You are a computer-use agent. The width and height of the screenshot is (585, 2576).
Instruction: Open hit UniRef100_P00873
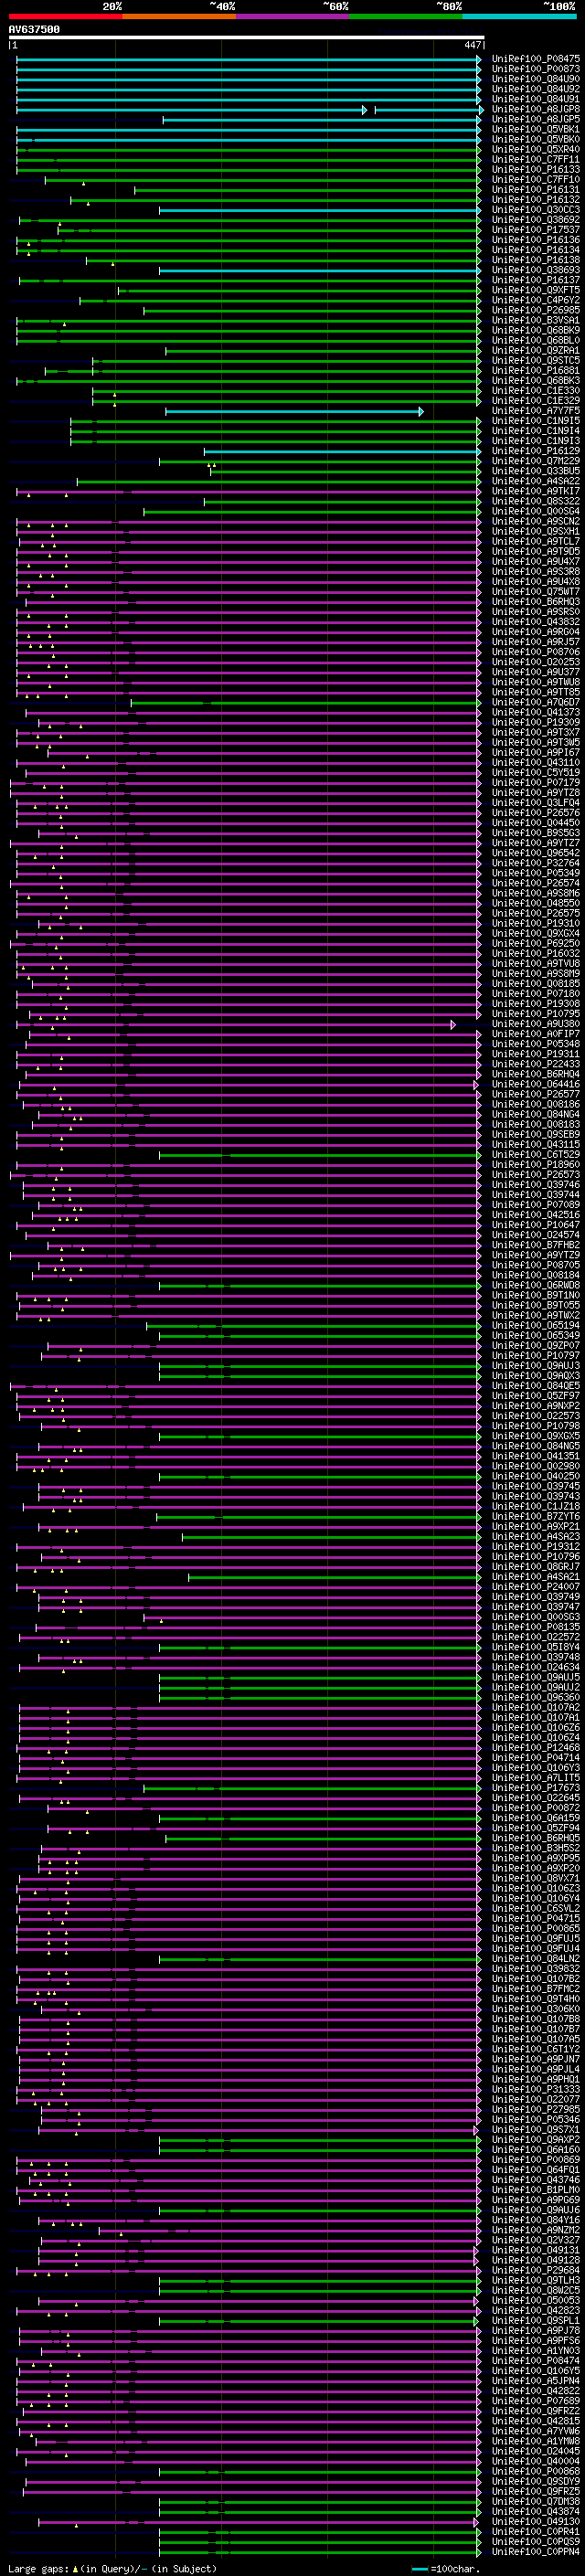pos(536,69)
